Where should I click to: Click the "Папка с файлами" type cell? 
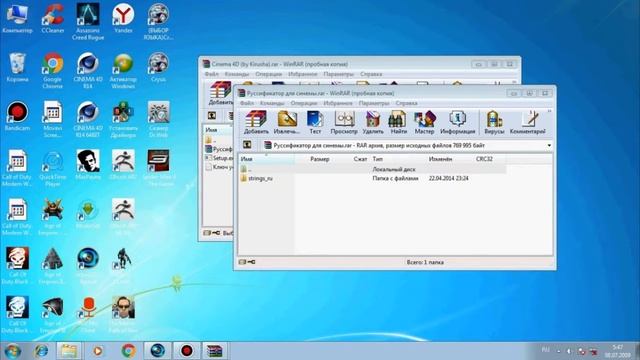395,178
